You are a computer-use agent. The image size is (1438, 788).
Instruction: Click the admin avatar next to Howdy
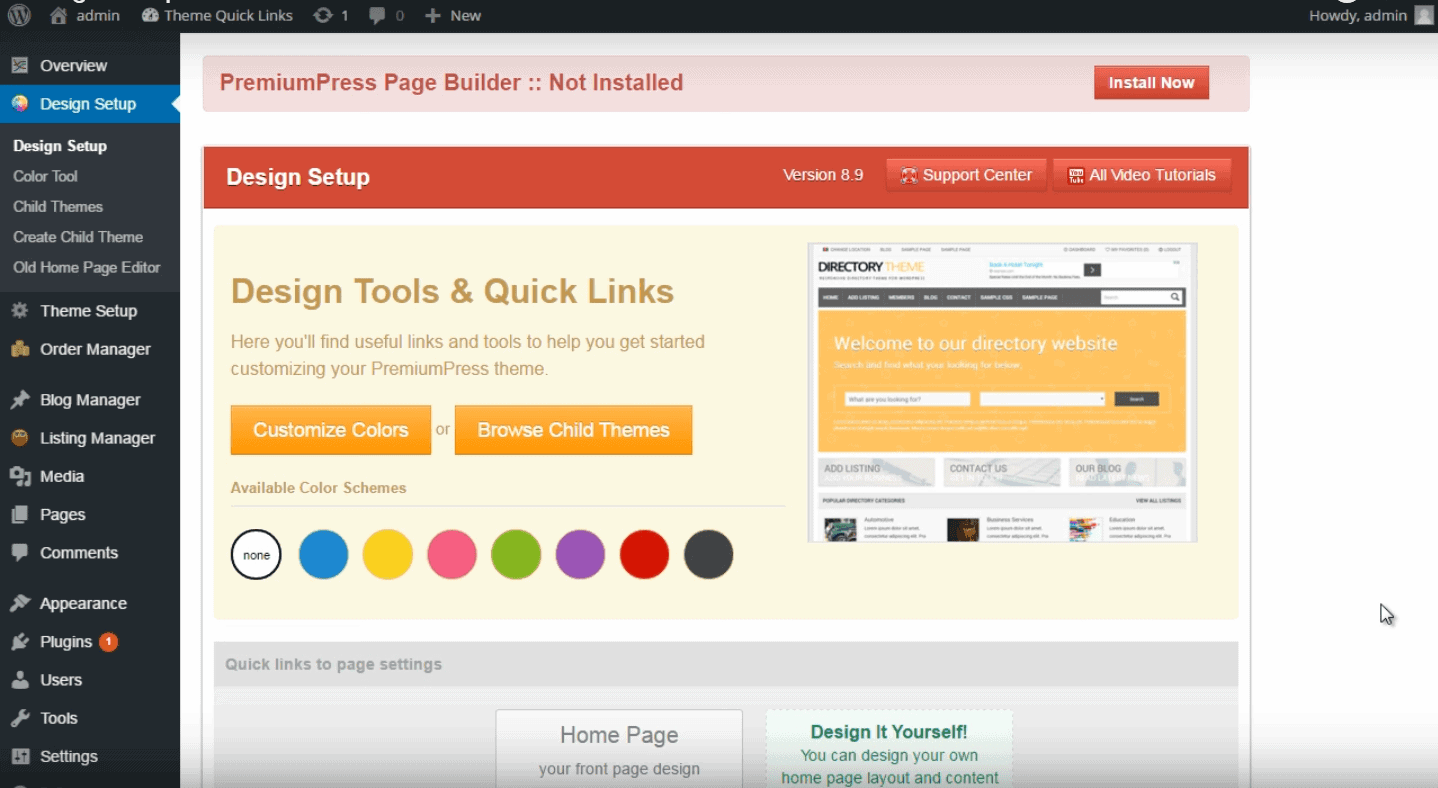point(1424,15)
